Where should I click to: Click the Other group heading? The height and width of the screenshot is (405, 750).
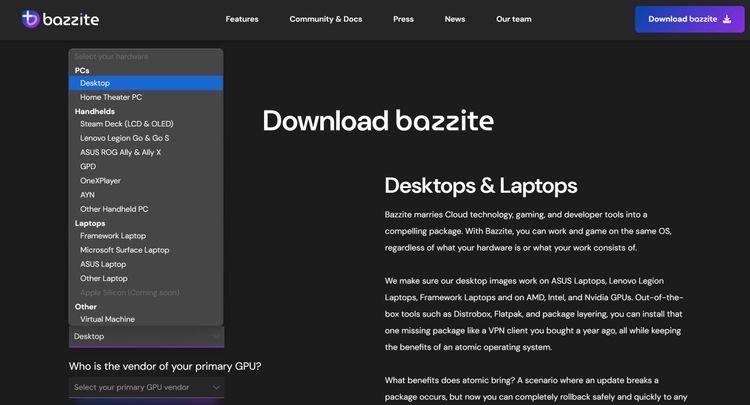point(86,306)
